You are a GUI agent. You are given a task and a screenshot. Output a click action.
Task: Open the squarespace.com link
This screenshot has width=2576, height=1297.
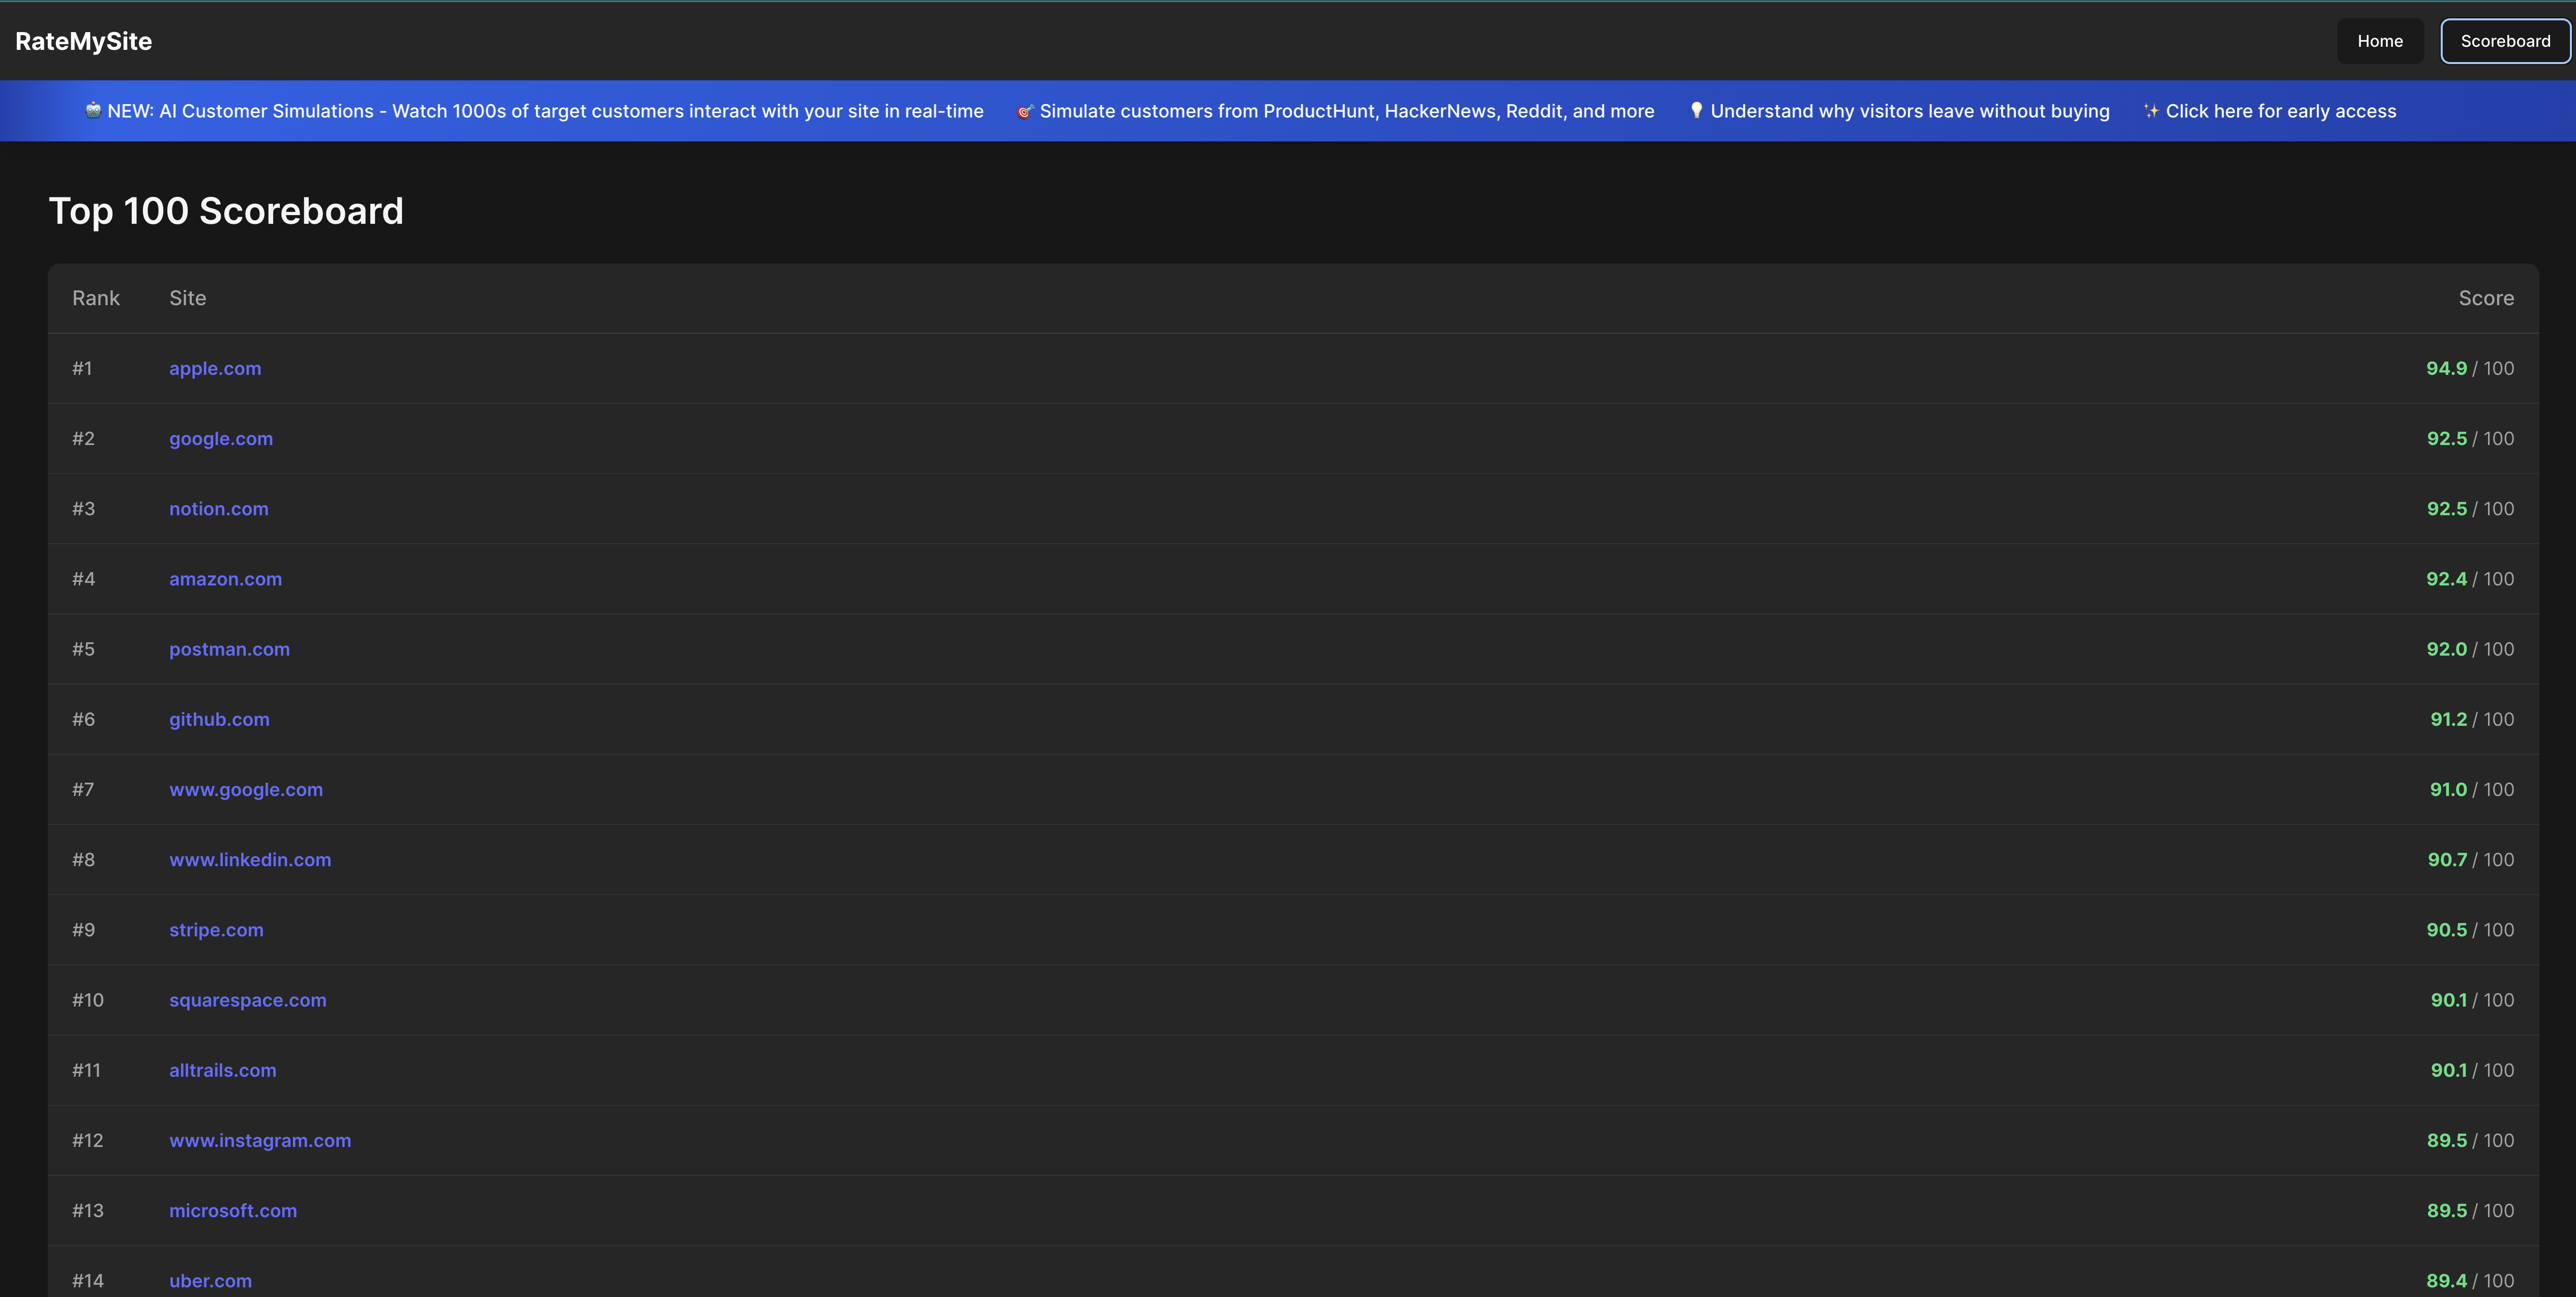(x=248, y=999)
